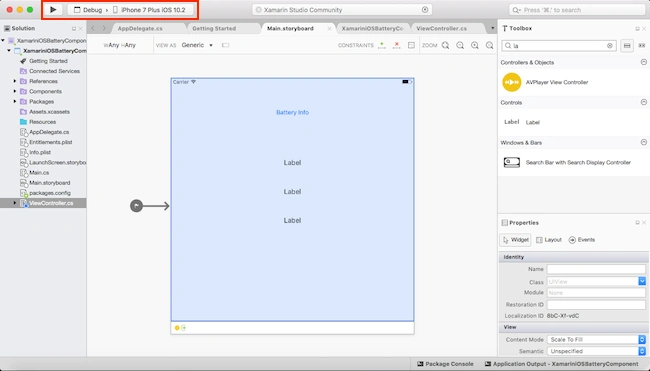The height and width of the screenshot is (371, 650).
Task: Open the Package Console pad
Action: tap(445, 364)
